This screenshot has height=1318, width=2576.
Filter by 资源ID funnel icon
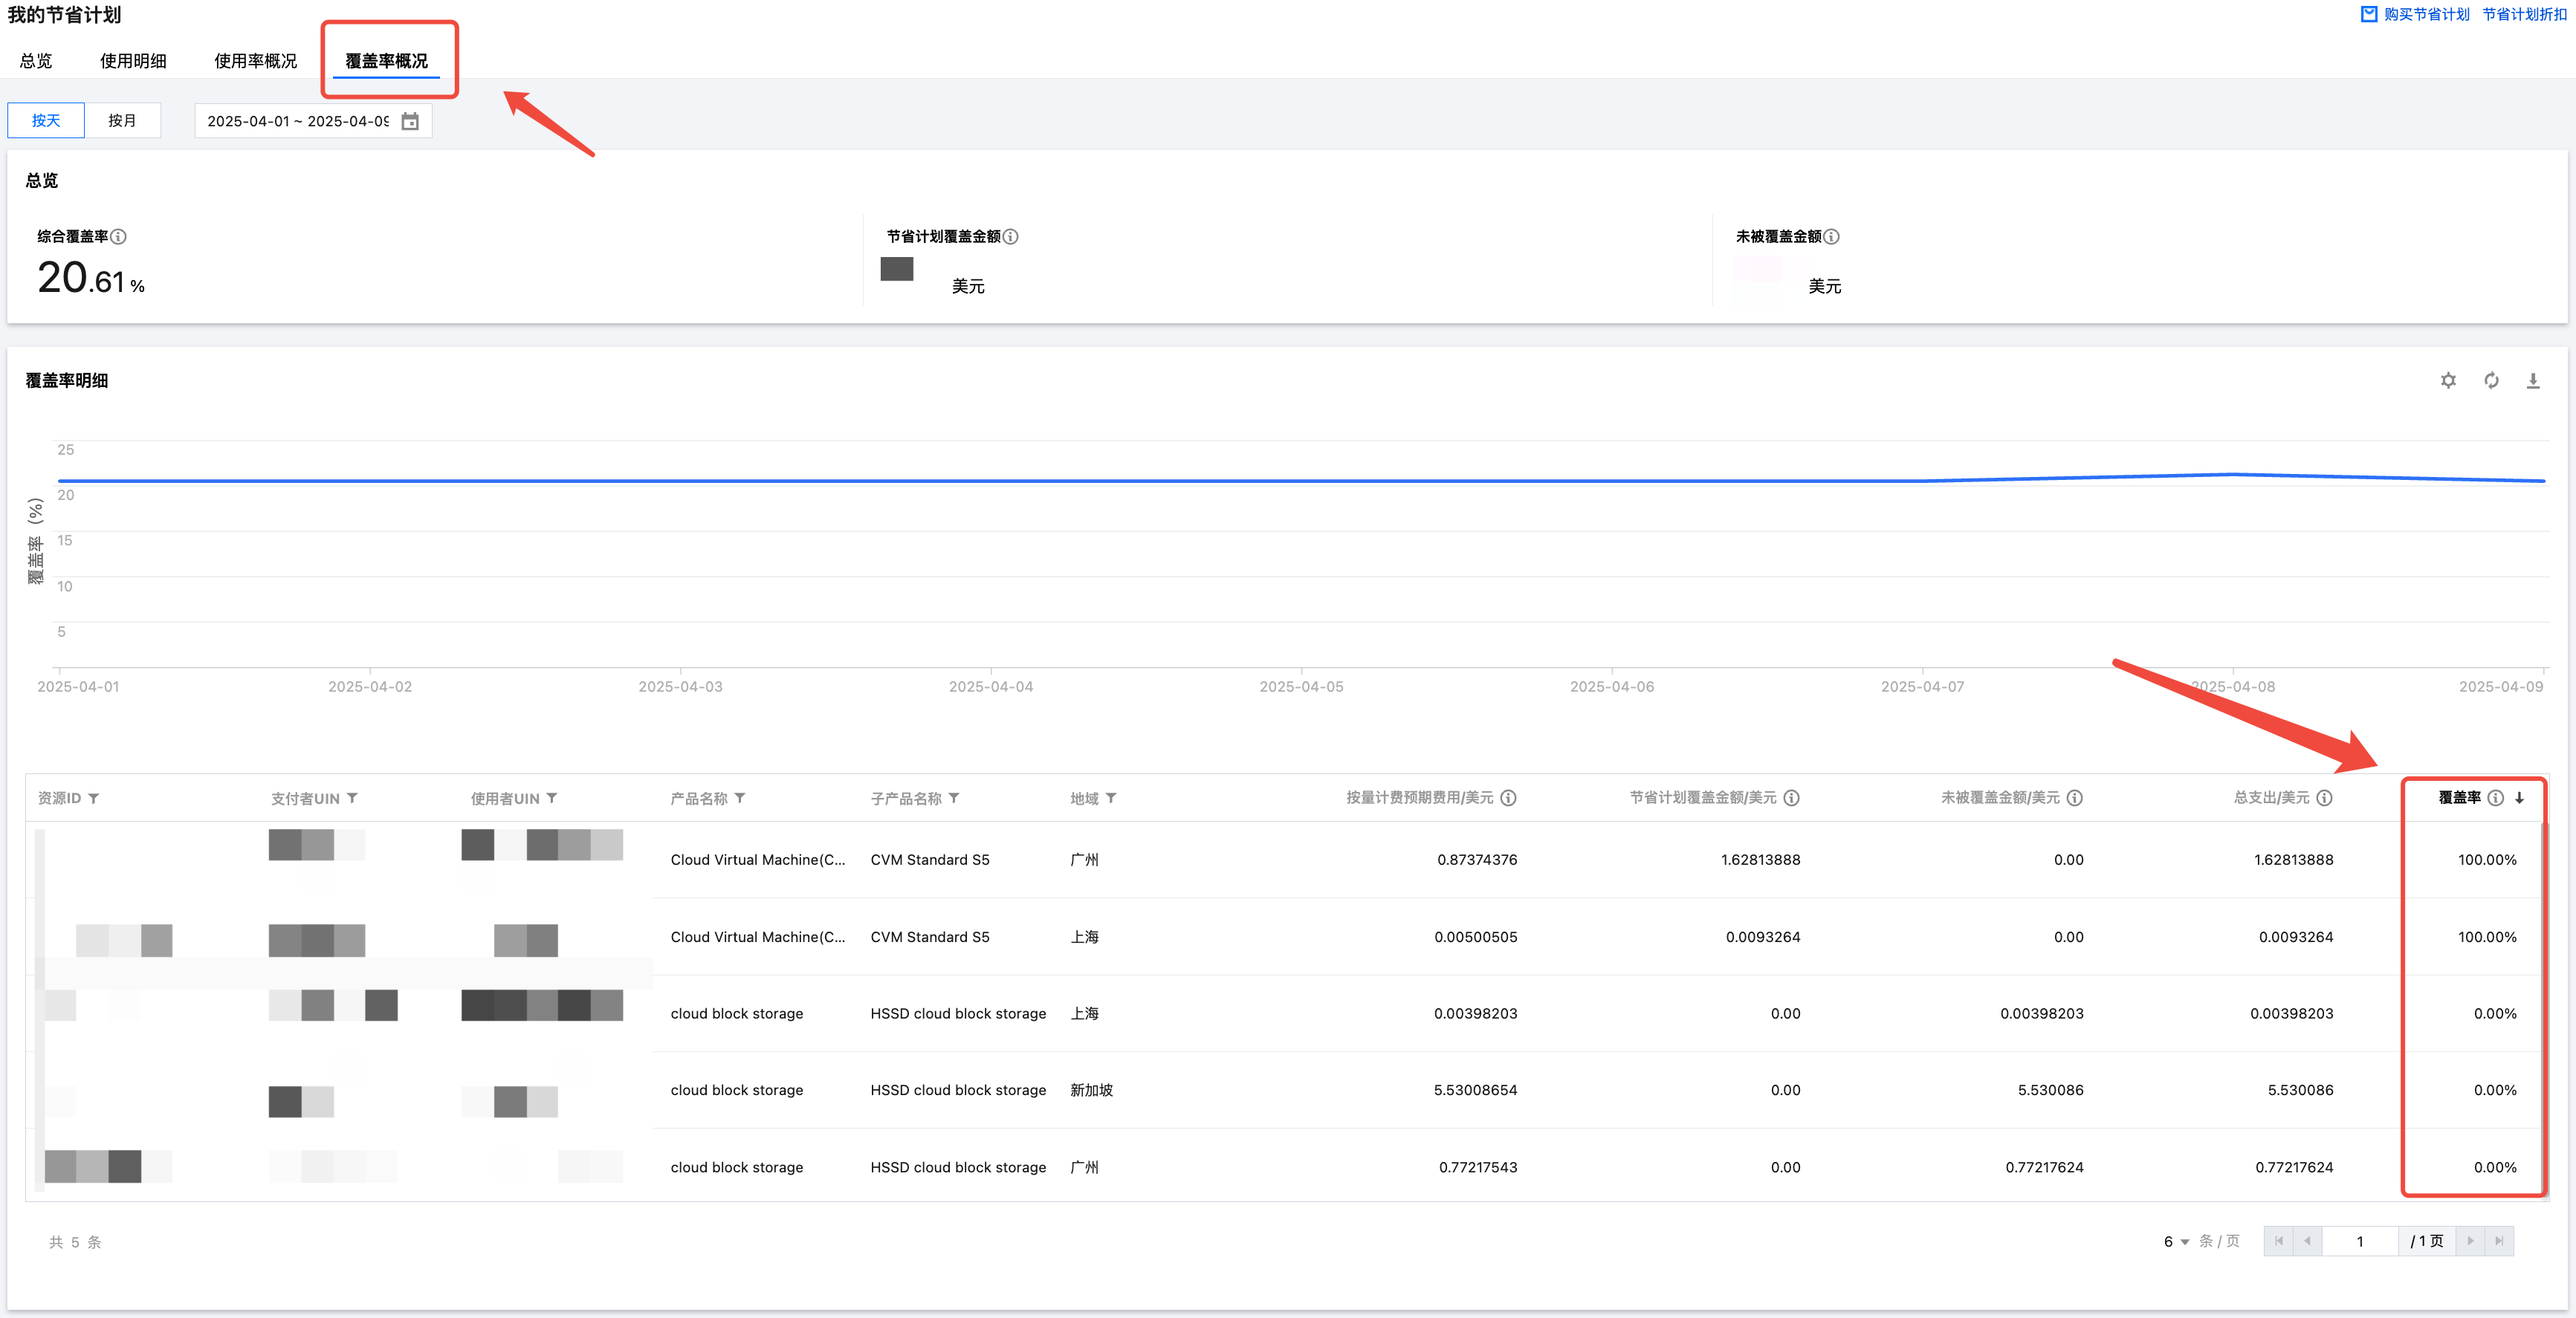click(94, 798)
